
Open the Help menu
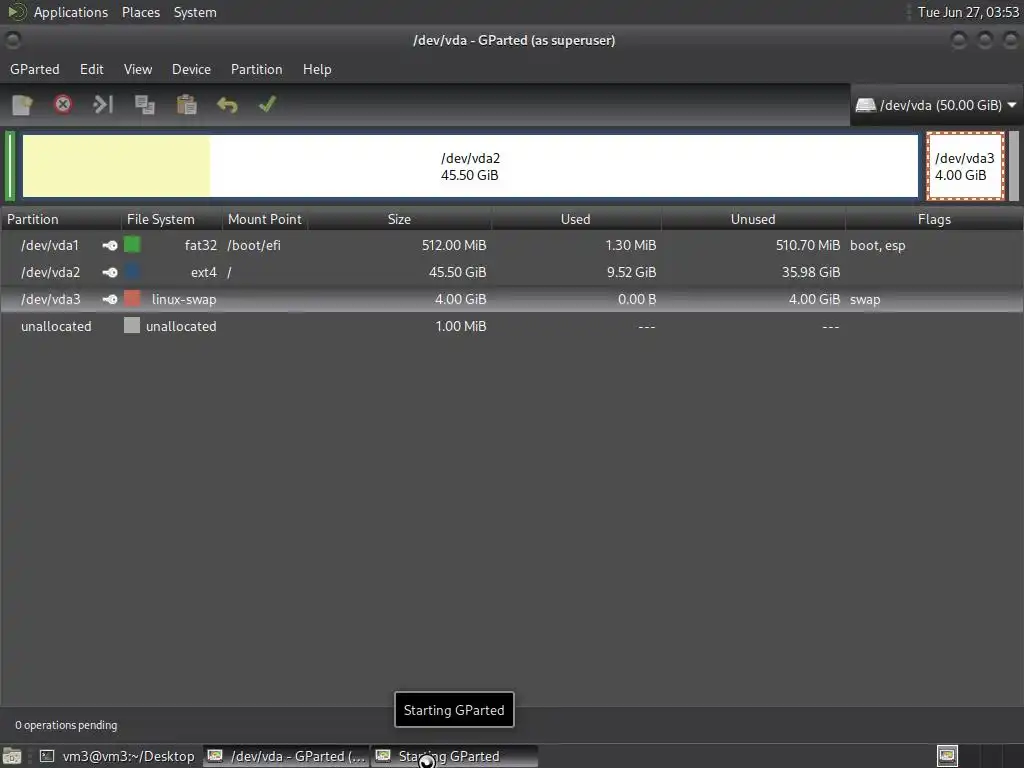(x=317, y=69)
